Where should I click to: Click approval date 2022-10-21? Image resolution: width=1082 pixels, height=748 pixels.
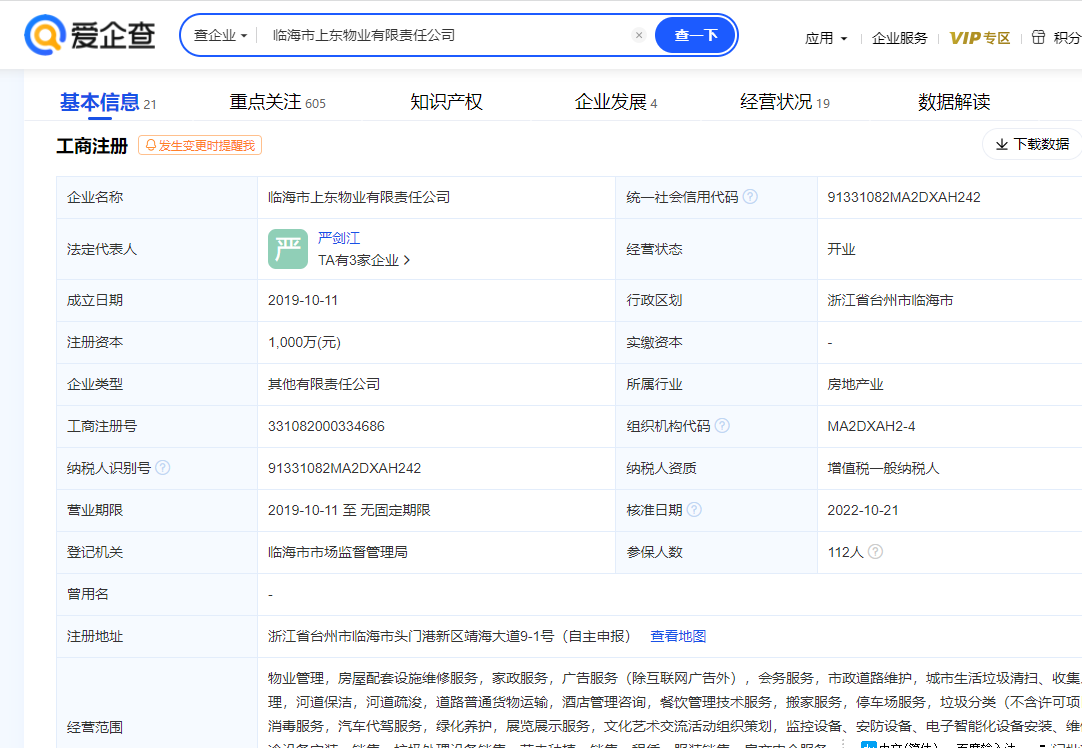[x=863, y=511]
